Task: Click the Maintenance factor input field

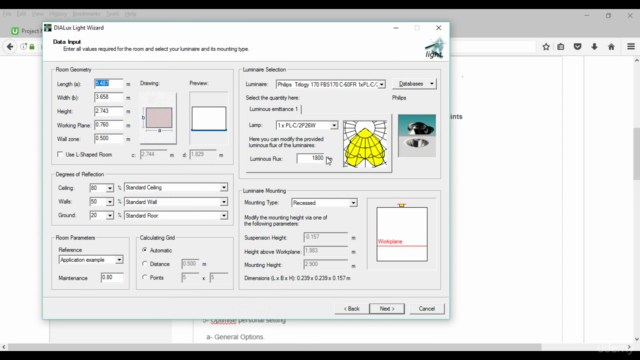Action: point(112,278)
